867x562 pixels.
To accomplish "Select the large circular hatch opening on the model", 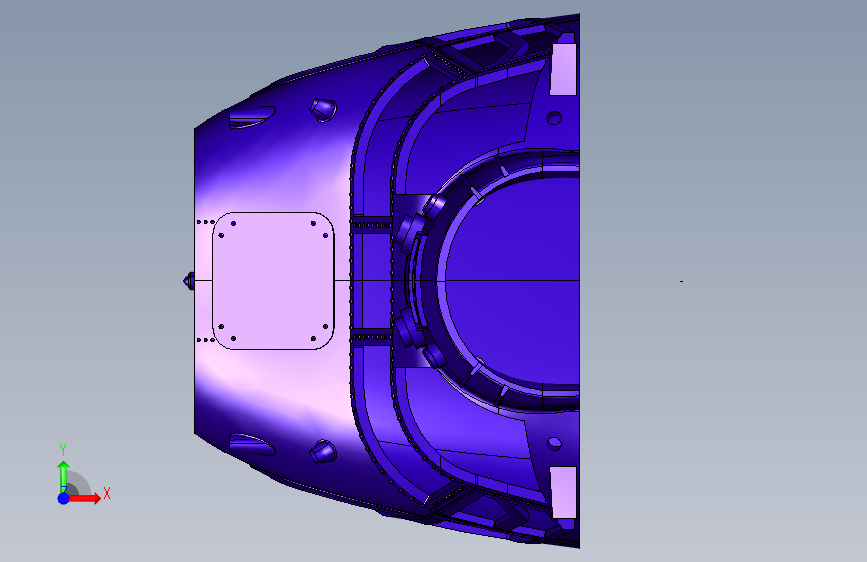I will [512, 281].
